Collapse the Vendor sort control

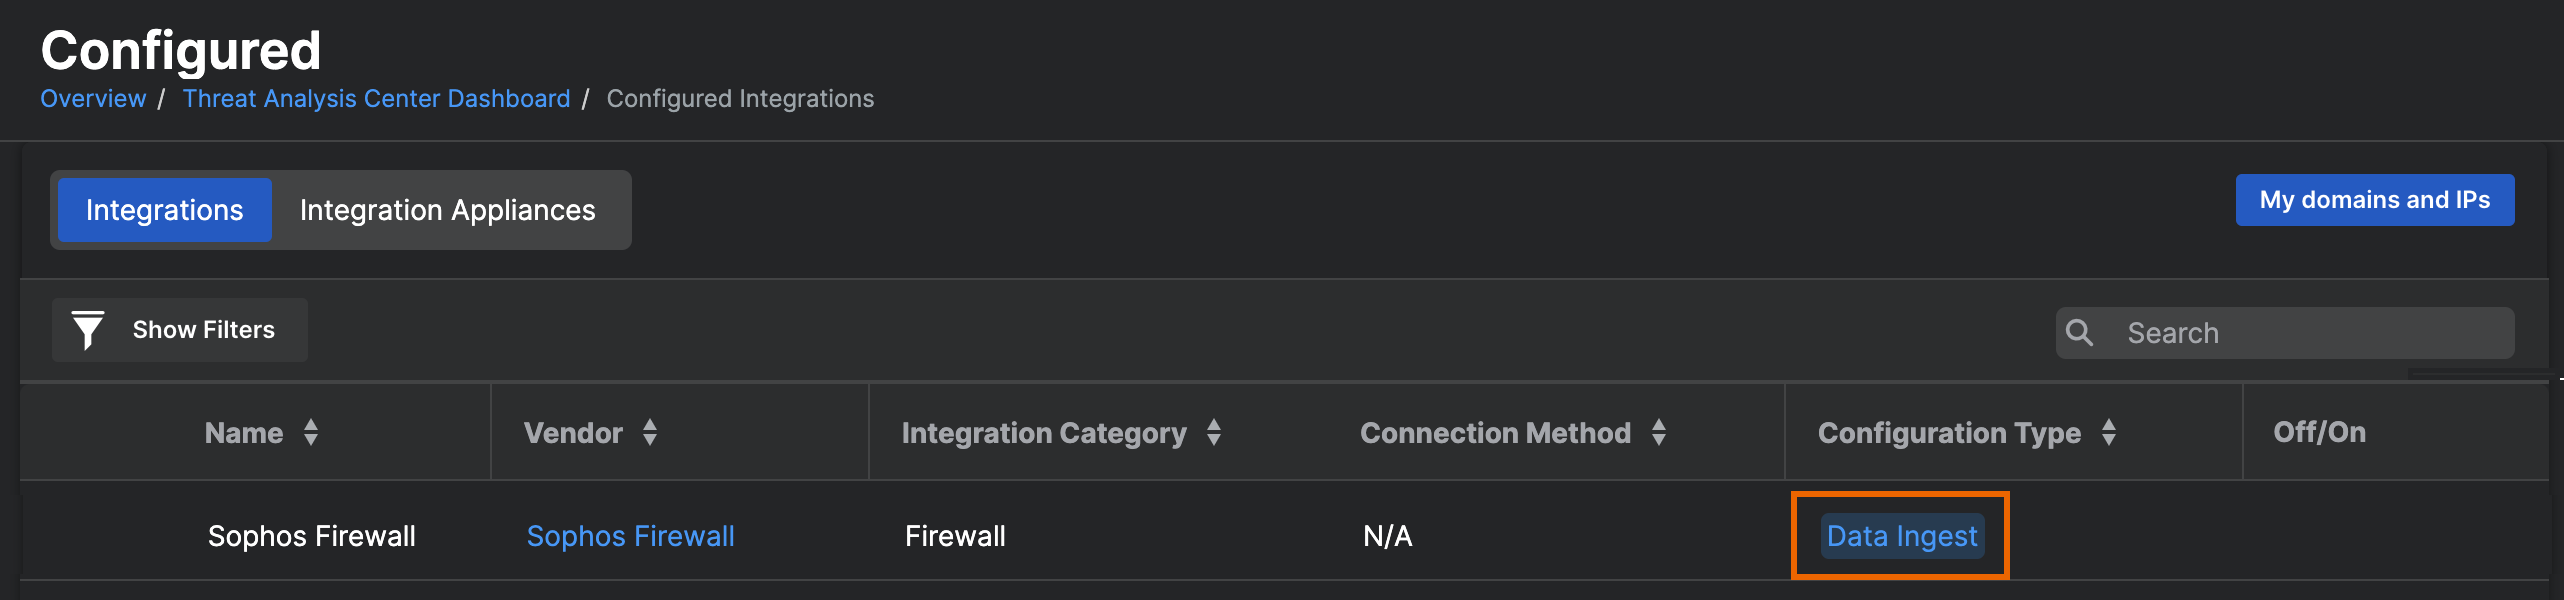click(x=648, y=440)
